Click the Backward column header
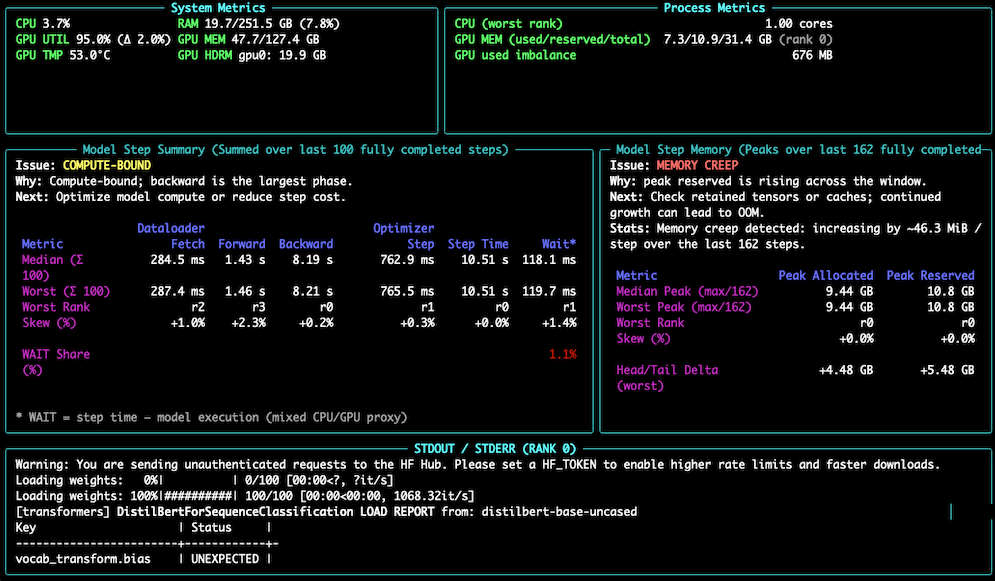Image resolution: width=995 pixels, height=581 pixels. point(306,244)
